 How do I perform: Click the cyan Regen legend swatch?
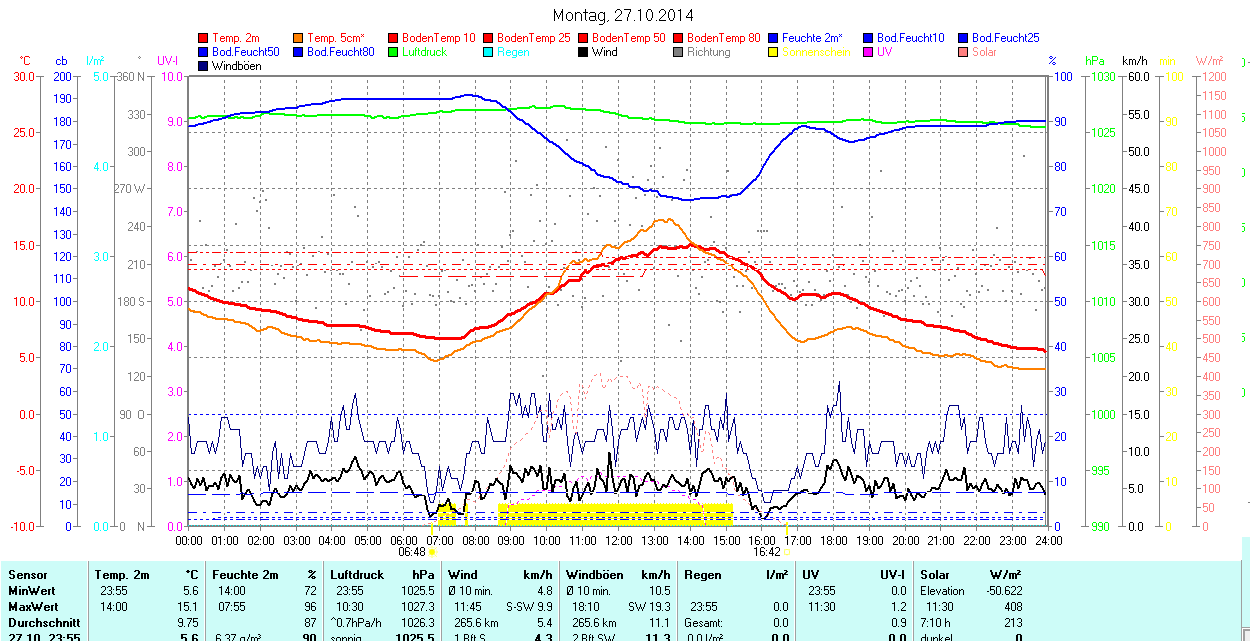489,52
